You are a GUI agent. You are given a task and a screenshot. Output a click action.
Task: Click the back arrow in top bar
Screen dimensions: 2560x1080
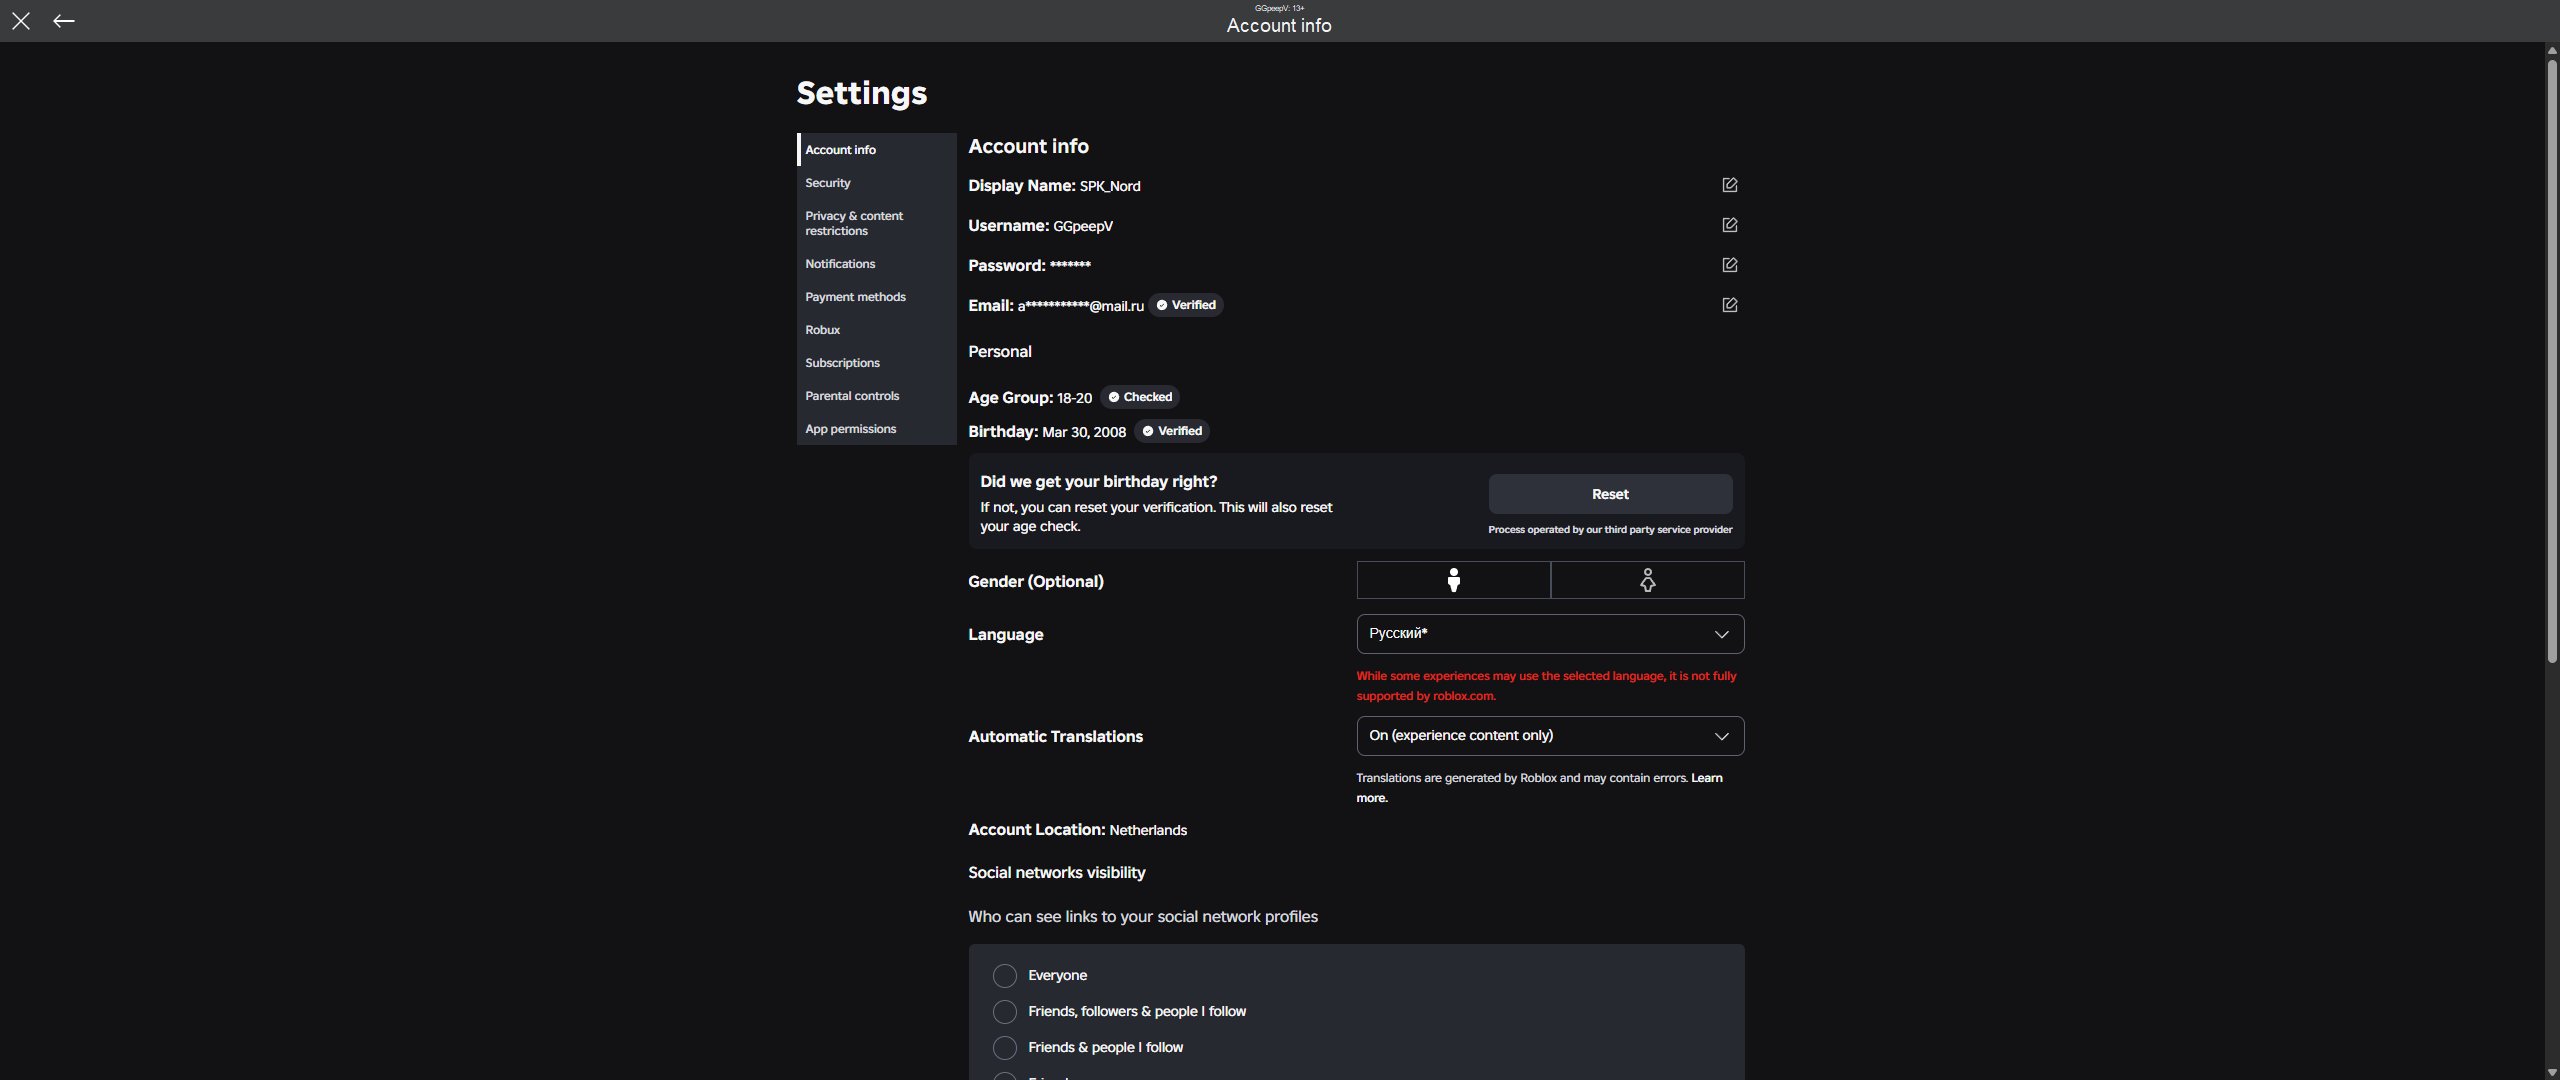pos(64,21)
